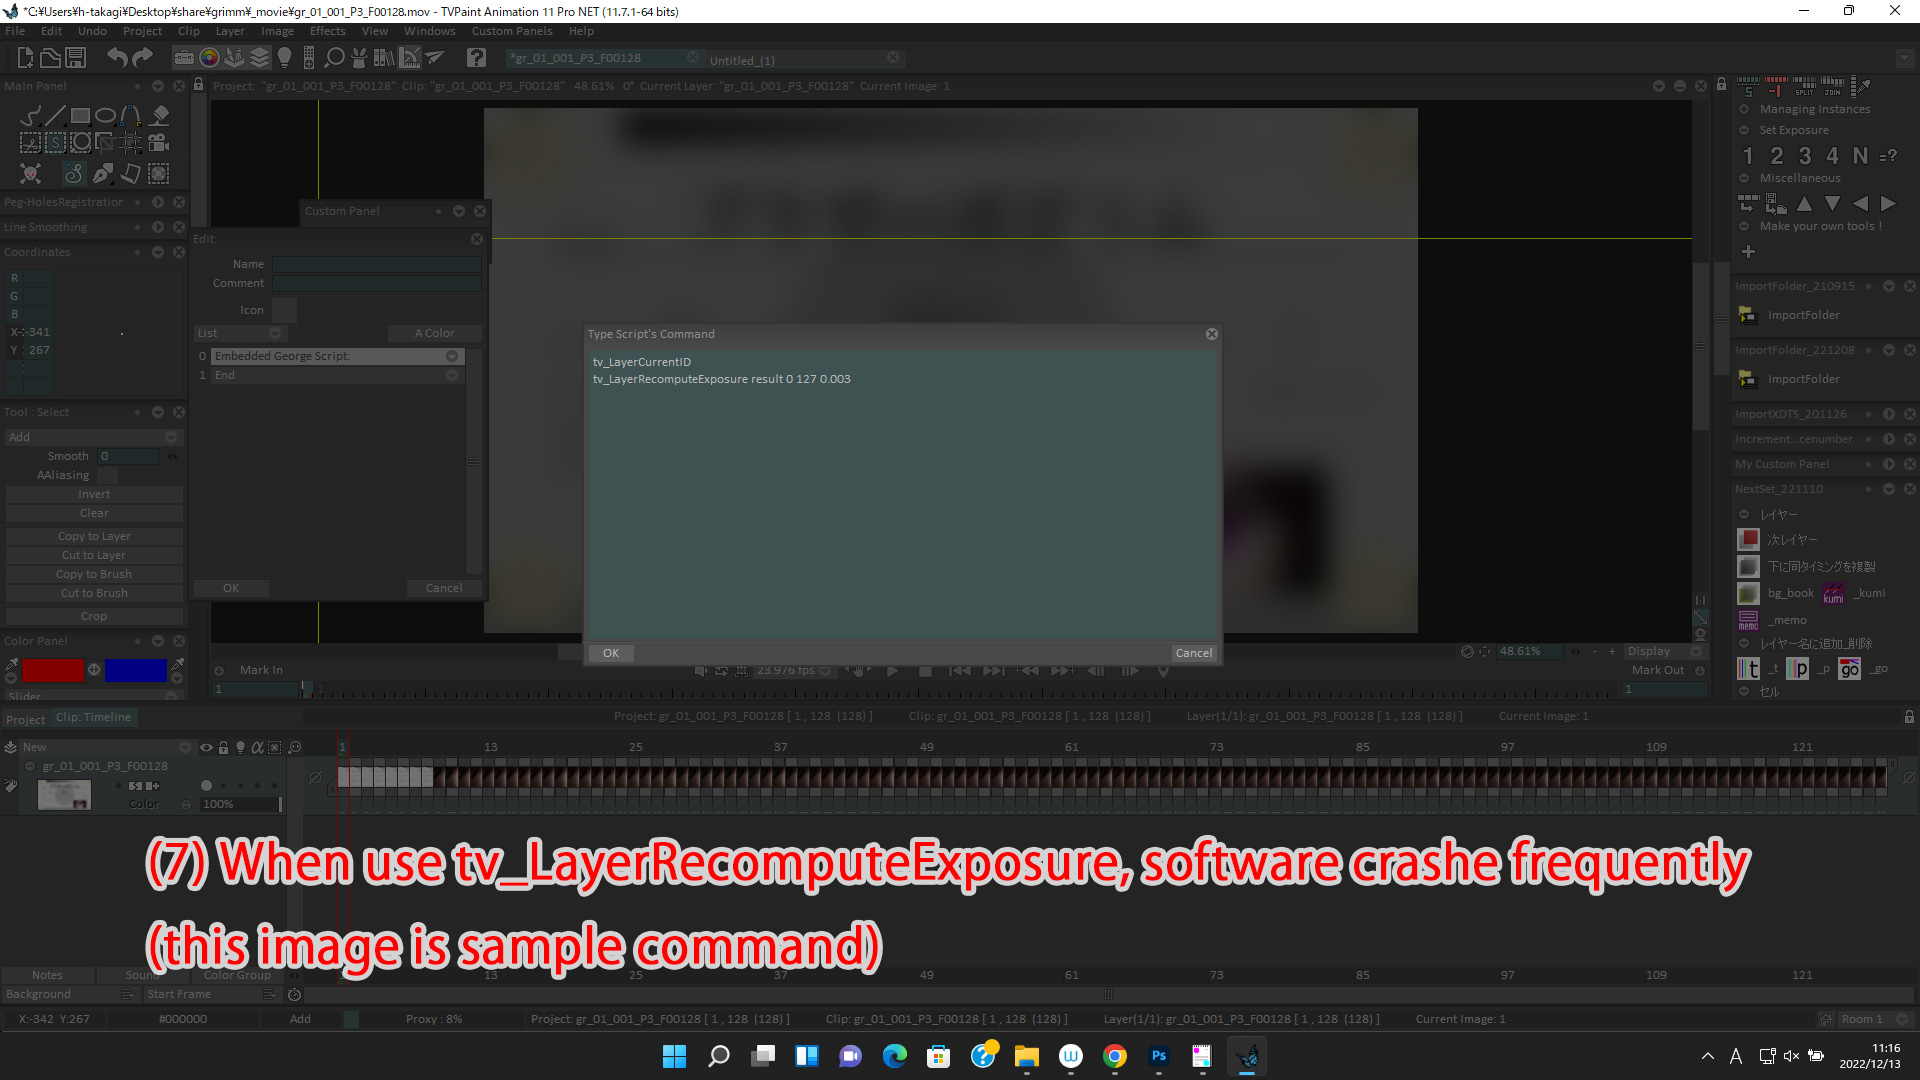
Task: Toggle layer visibility eye in timeline header
Action: (x=206, y=747)
